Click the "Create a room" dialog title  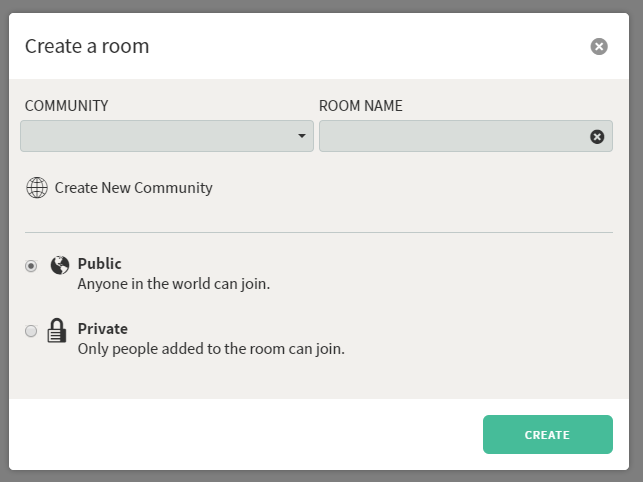pyautogui.click(x=87, y=46)
